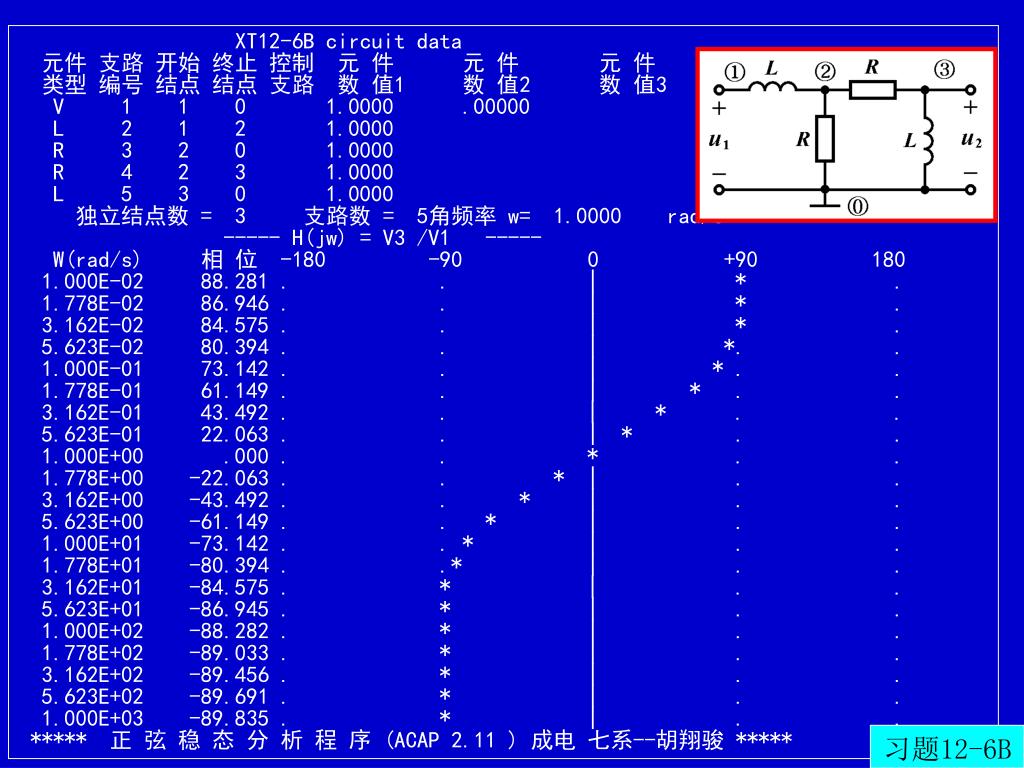Viewport: 1024px width, 768px height.
Task: Select phase value 73.142
Action: coord(234,370)
